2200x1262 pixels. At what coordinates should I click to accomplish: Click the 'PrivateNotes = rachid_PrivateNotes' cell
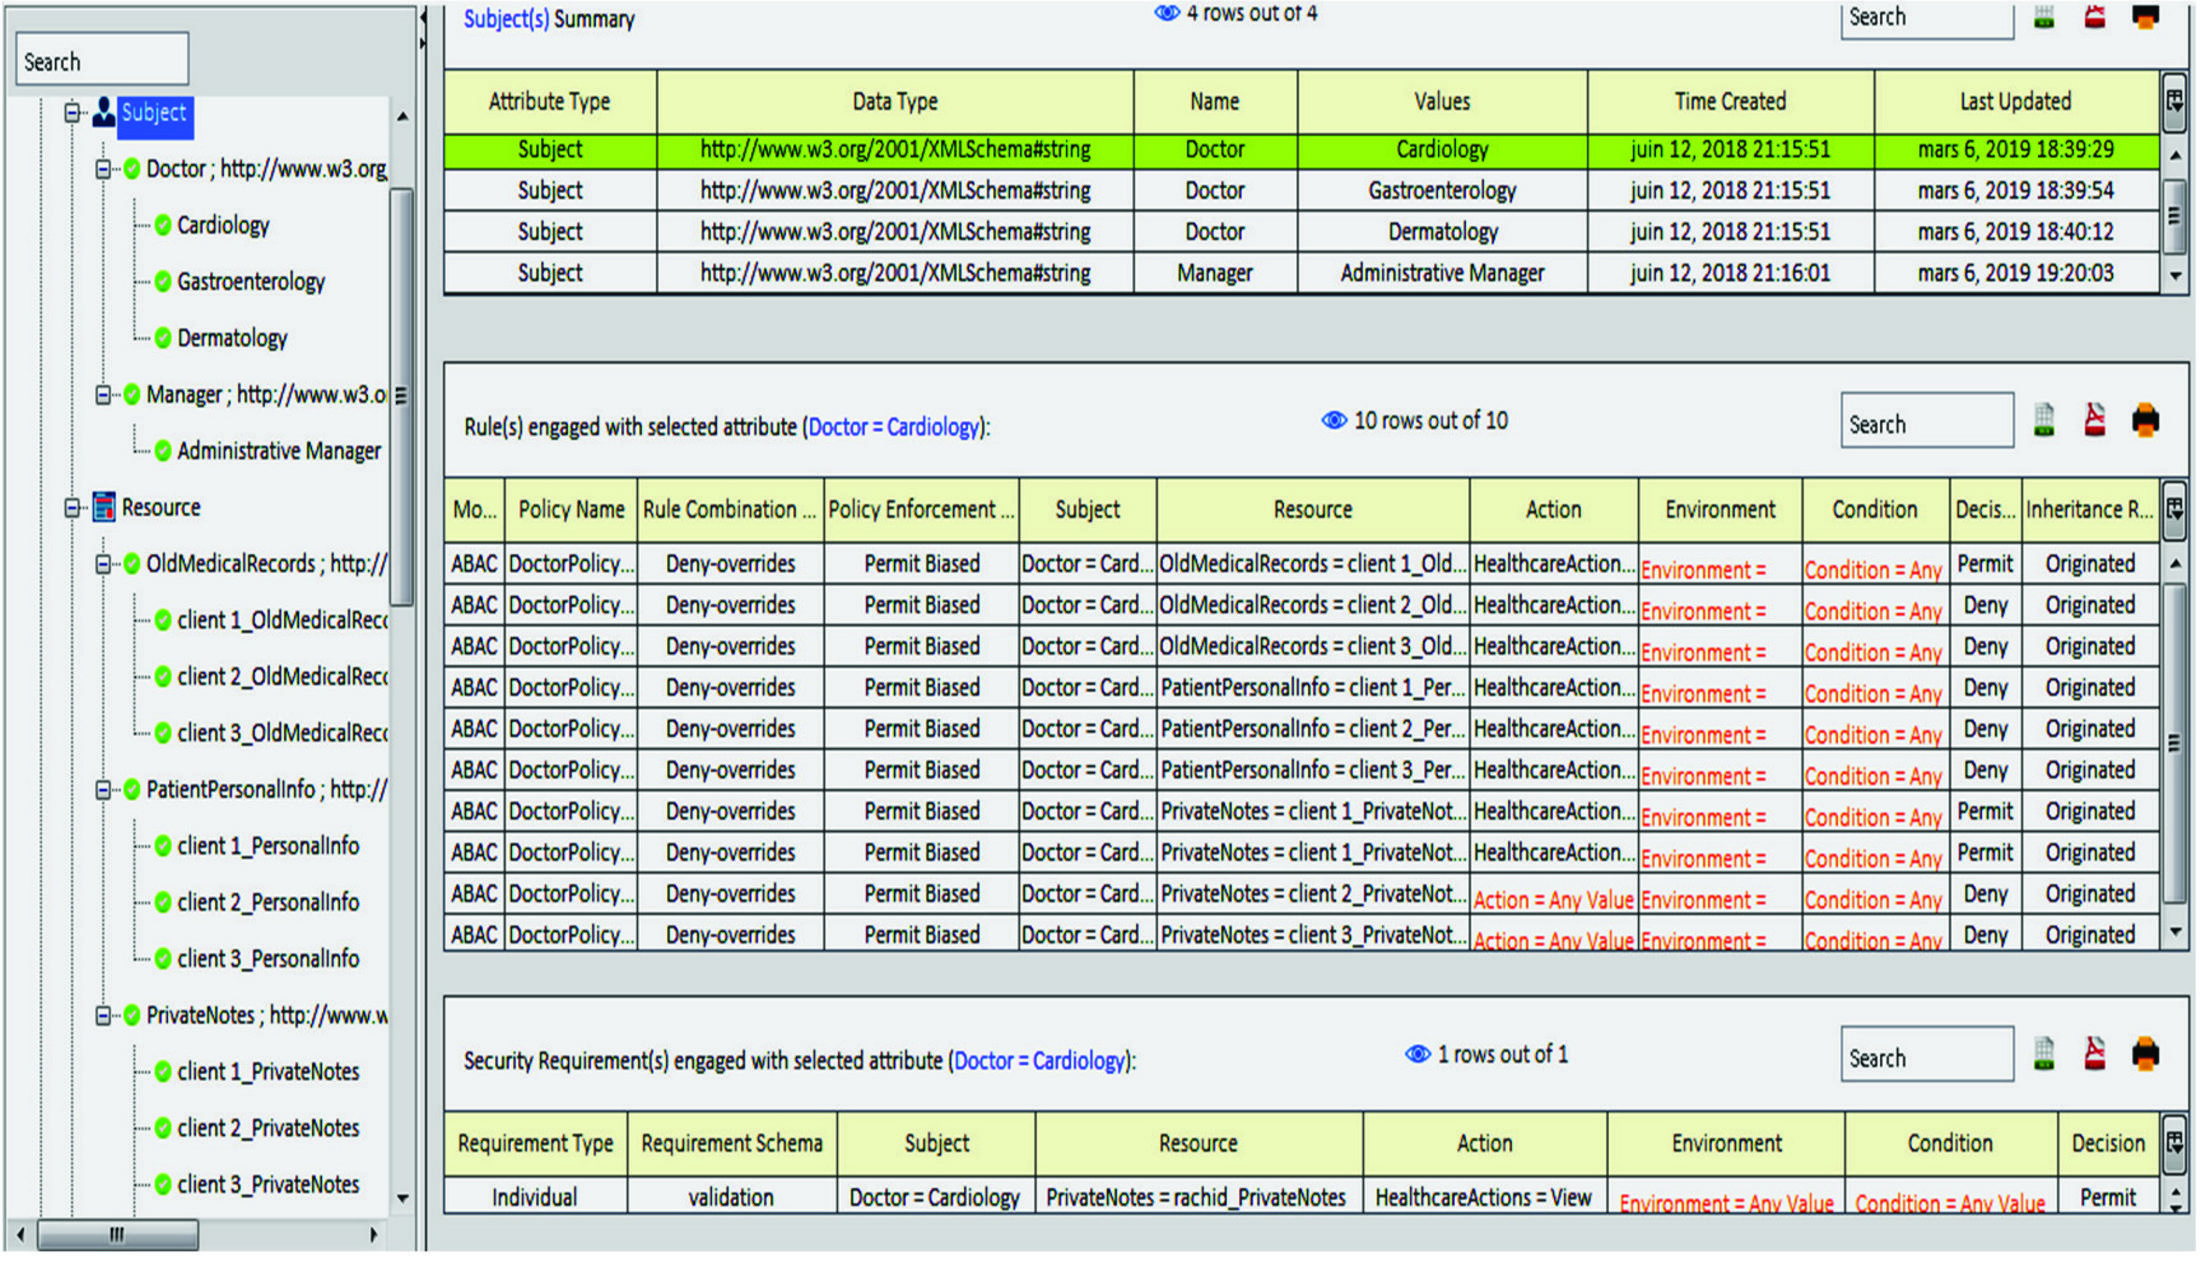(1197, 1197)
